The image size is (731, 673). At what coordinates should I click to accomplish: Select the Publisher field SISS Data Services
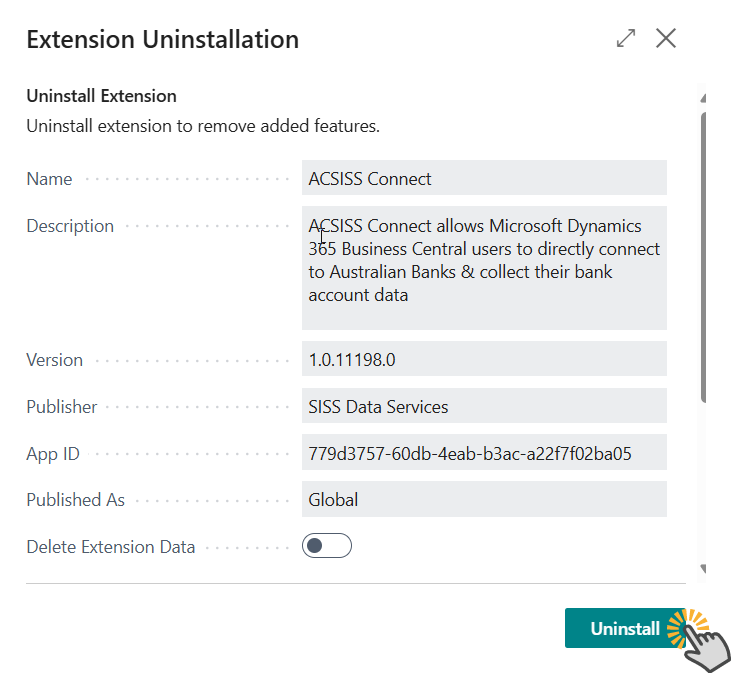[484, 406]
